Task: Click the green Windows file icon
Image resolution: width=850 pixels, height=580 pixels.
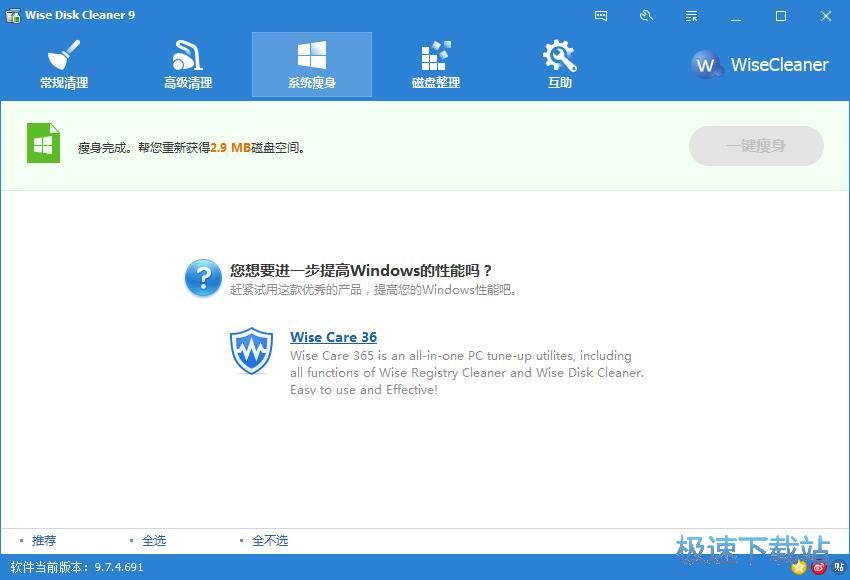Action: (x=43, y=143)
